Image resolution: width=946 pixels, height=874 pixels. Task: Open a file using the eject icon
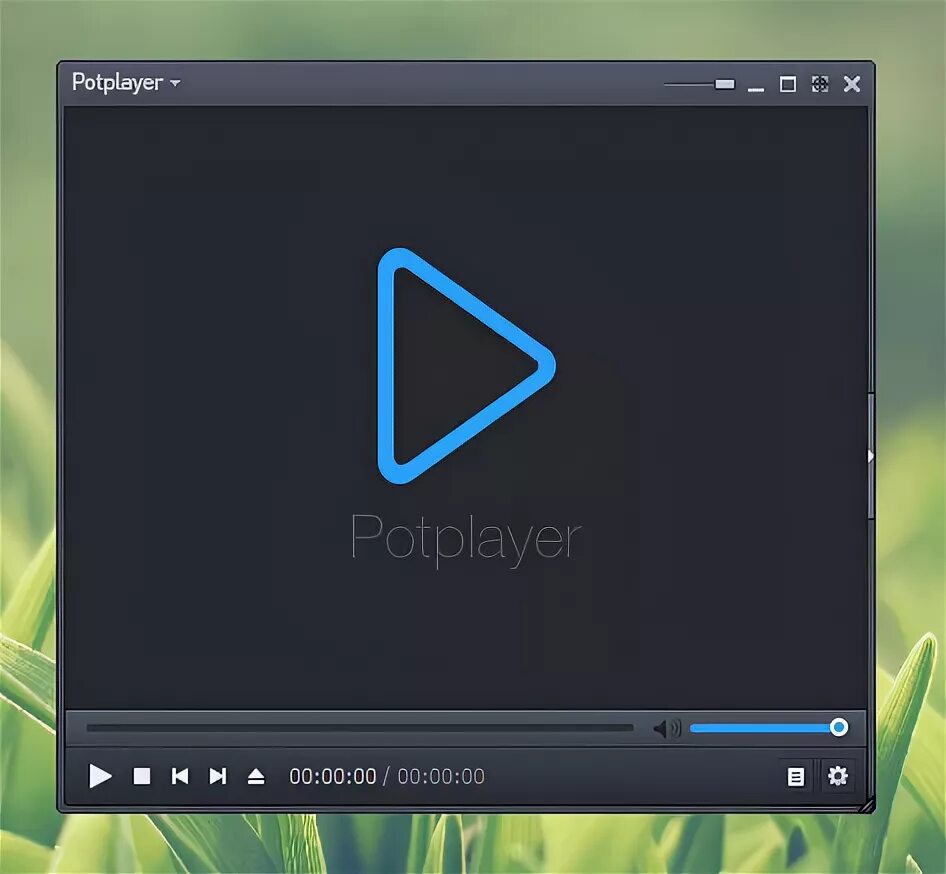coord(256,776)
